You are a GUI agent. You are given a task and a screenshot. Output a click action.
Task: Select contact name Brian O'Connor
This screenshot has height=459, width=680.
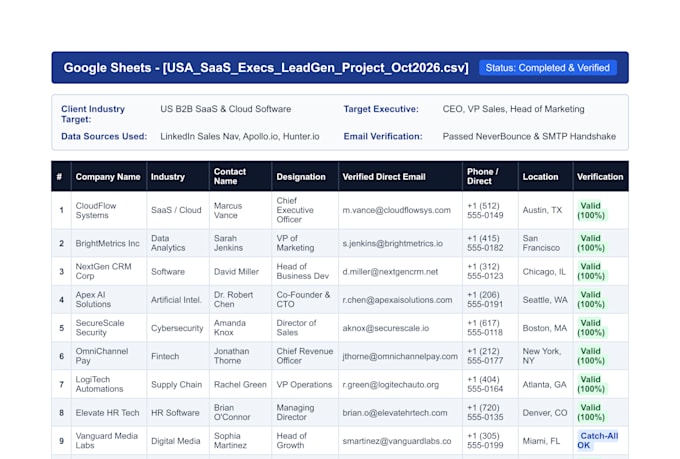click(232, 412)
